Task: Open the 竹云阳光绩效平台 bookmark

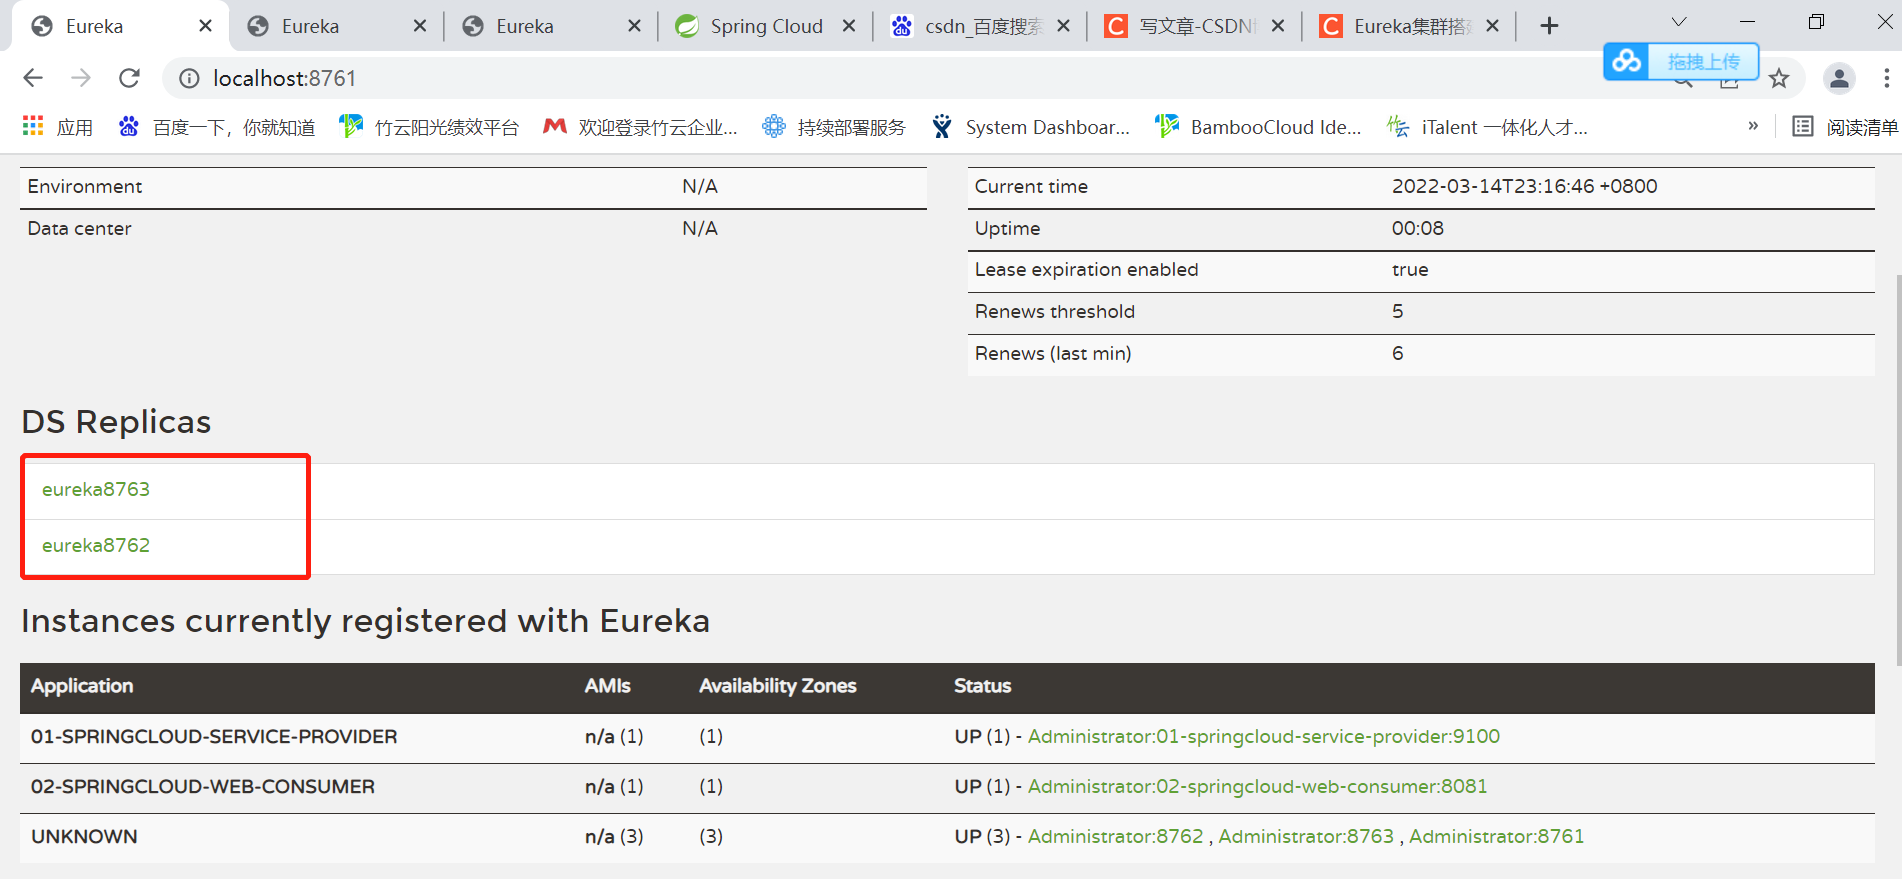Action: pyautogui.click(x=430, y=127)
